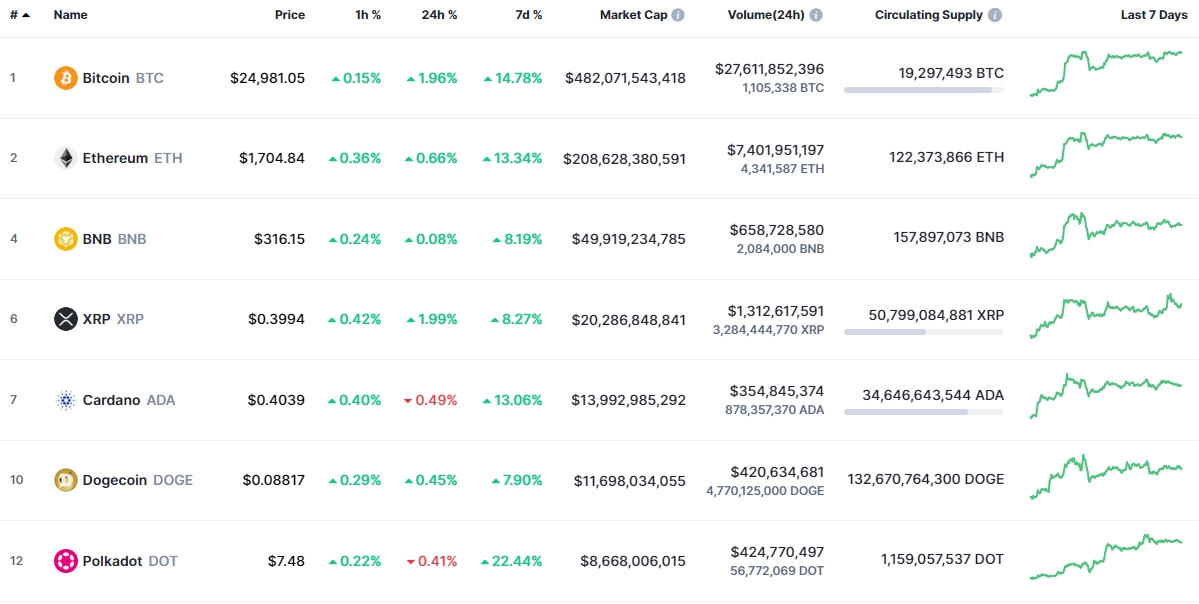
Task: Click Dogecoin supply 132,670,764,300 DOGE
Action: pyautogui.click(x=926, y=480)
